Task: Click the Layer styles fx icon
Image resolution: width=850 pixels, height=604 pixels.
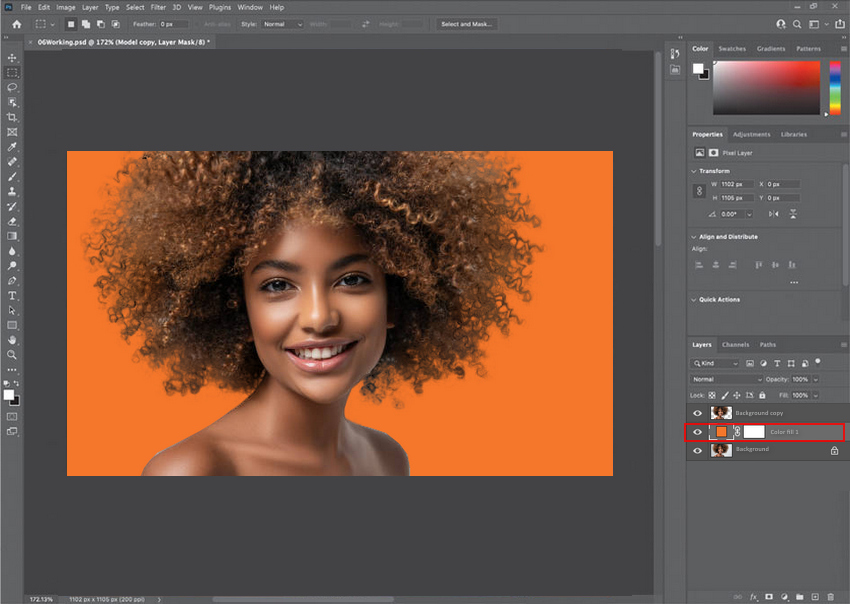Action: [x=754, y=596]
